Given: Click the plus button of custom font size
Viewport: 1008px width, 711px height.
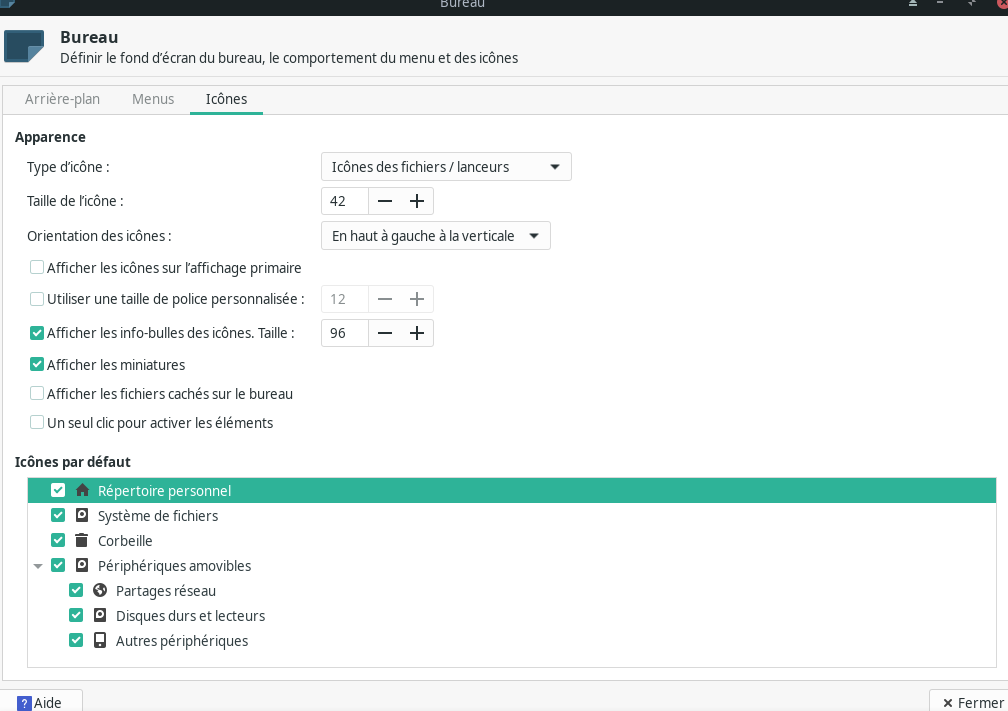Looking at the screenshot, I should click(417, 299).
